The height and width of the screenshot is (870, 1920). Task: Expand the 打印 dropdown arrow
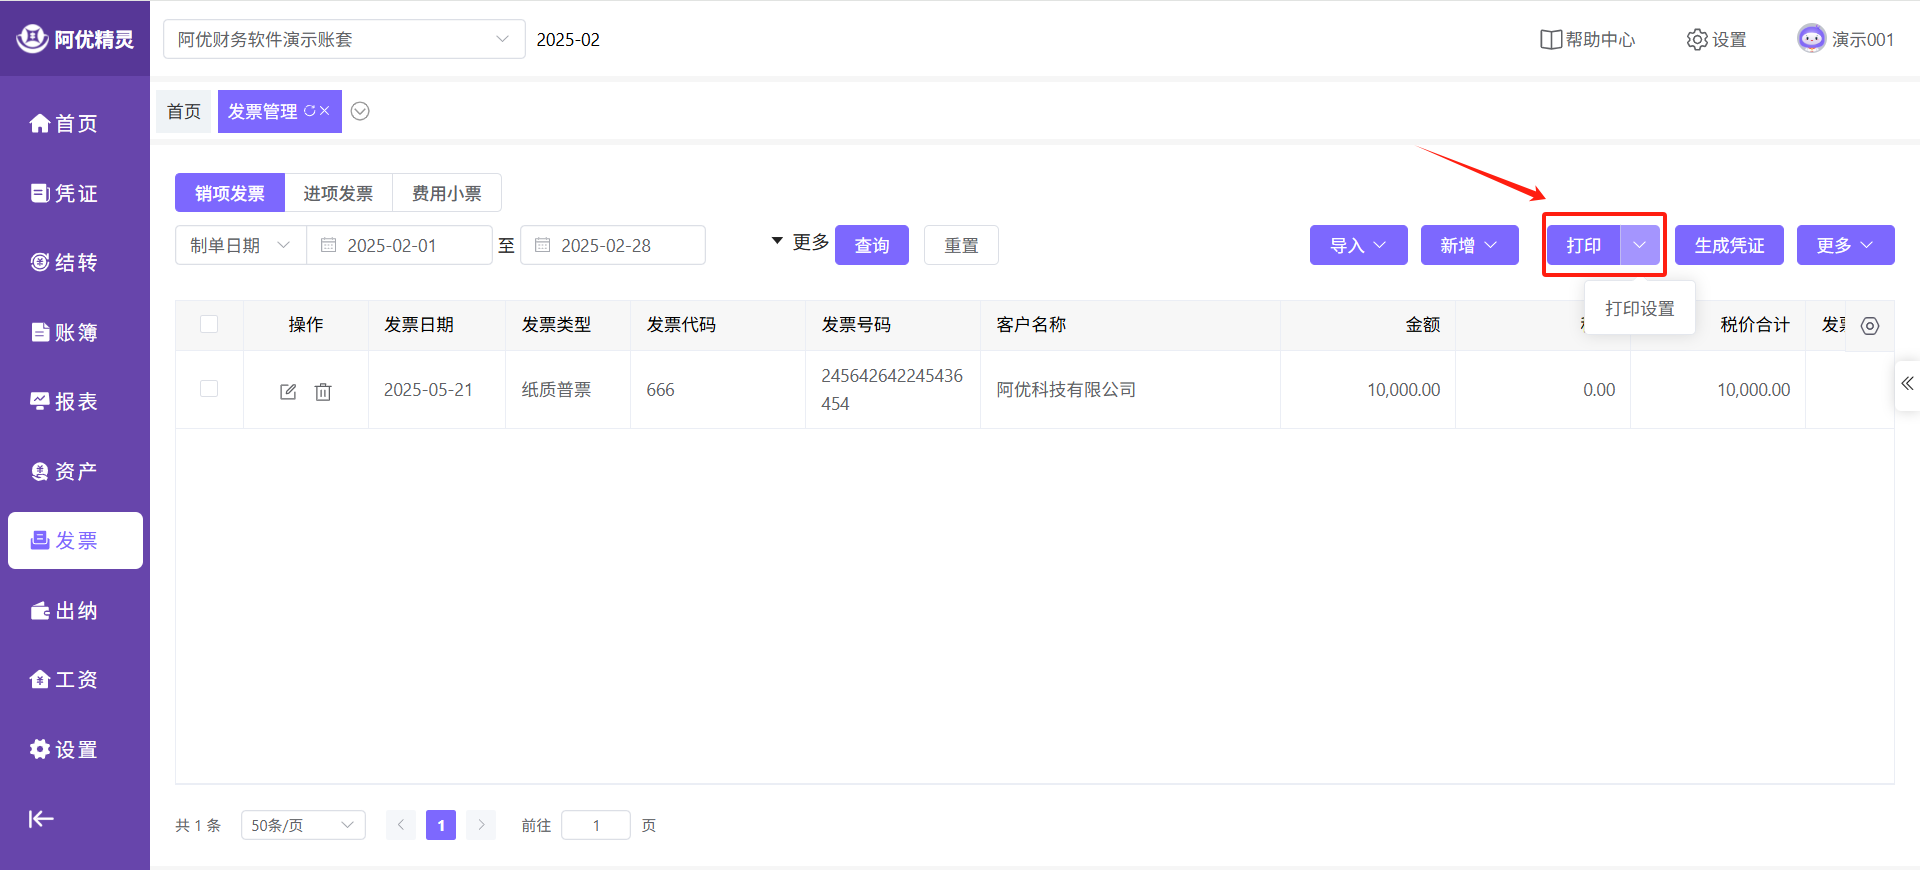[1639, 245]
